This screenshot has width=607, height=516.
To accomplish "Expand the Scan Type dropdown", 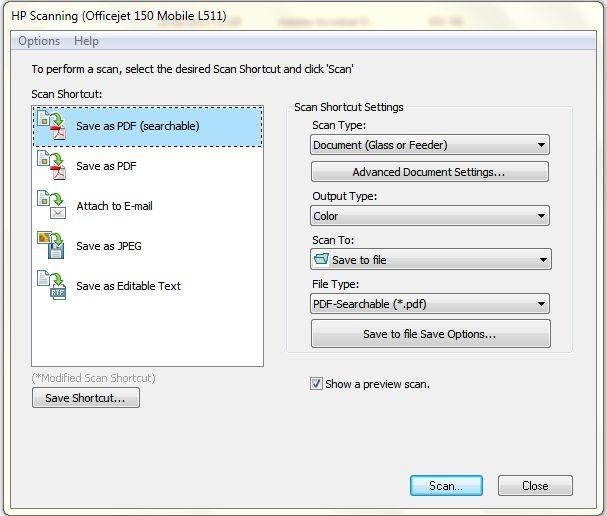I will click(541, 145).
